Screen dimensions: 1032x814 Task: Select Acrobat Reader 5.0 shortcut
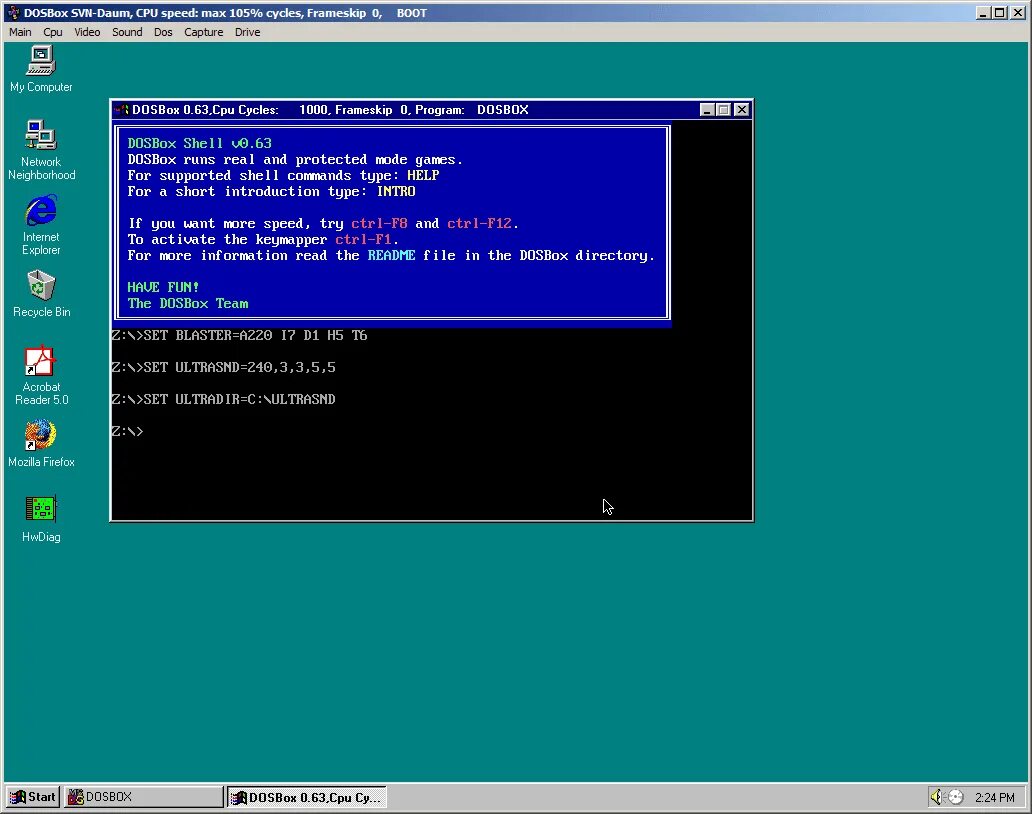41,375
